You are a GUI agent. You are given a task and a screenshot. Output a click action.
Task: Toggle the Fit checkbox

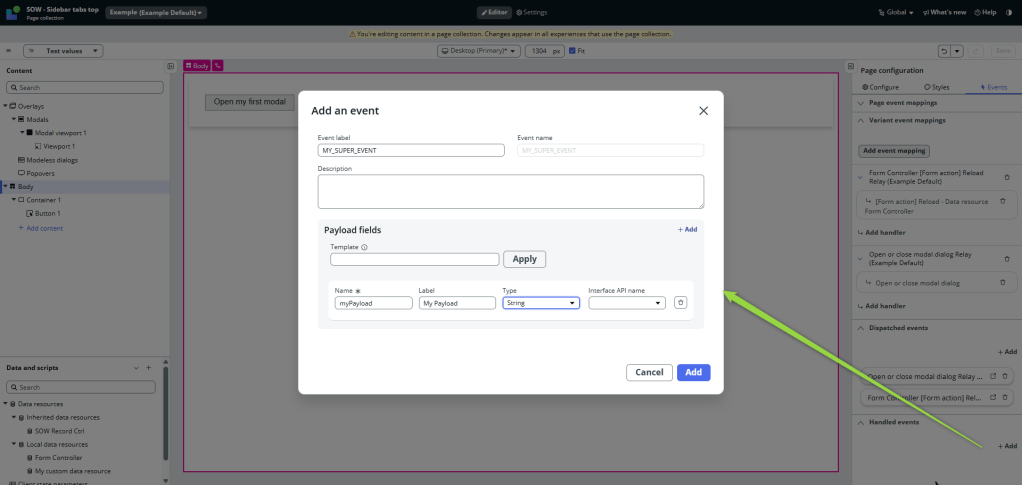pyautogui.click(x=572, y=50)
